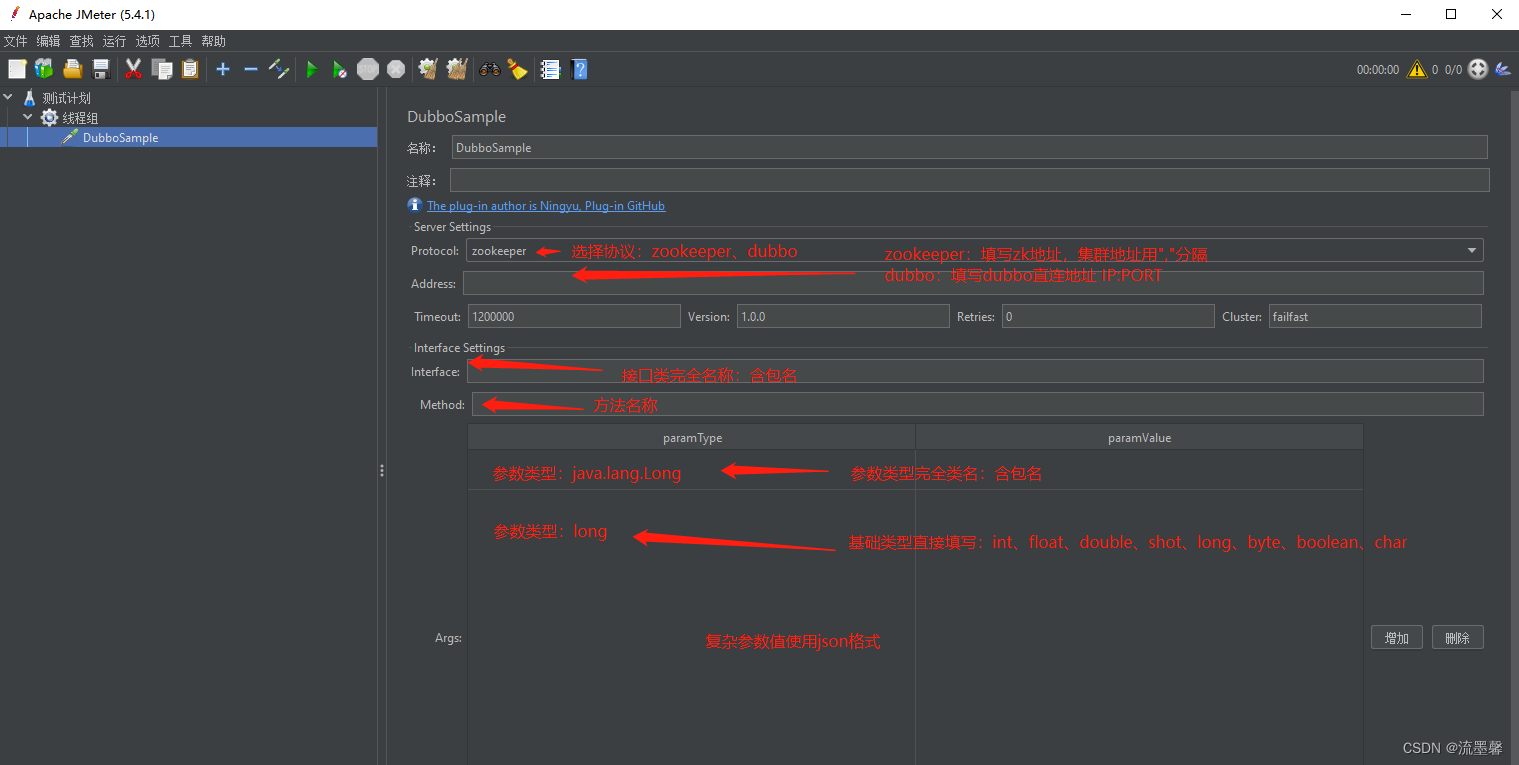This screenshot has width=1519, height=765.
Task: Click the Cluster field showing failfast
Action: (x=1375, y=316)
